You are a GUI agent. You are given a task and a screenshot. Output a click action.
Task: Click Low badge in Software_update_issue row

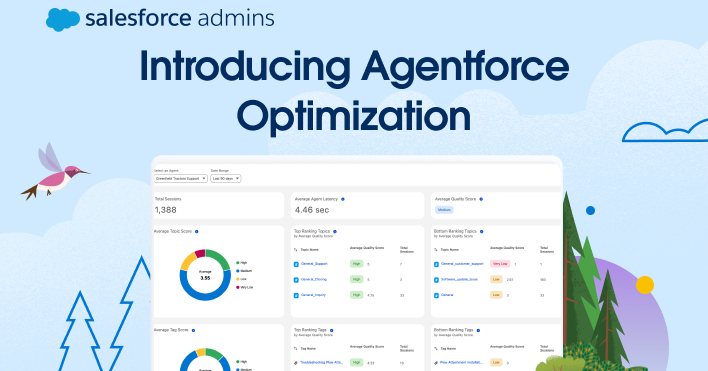point(496,280)
